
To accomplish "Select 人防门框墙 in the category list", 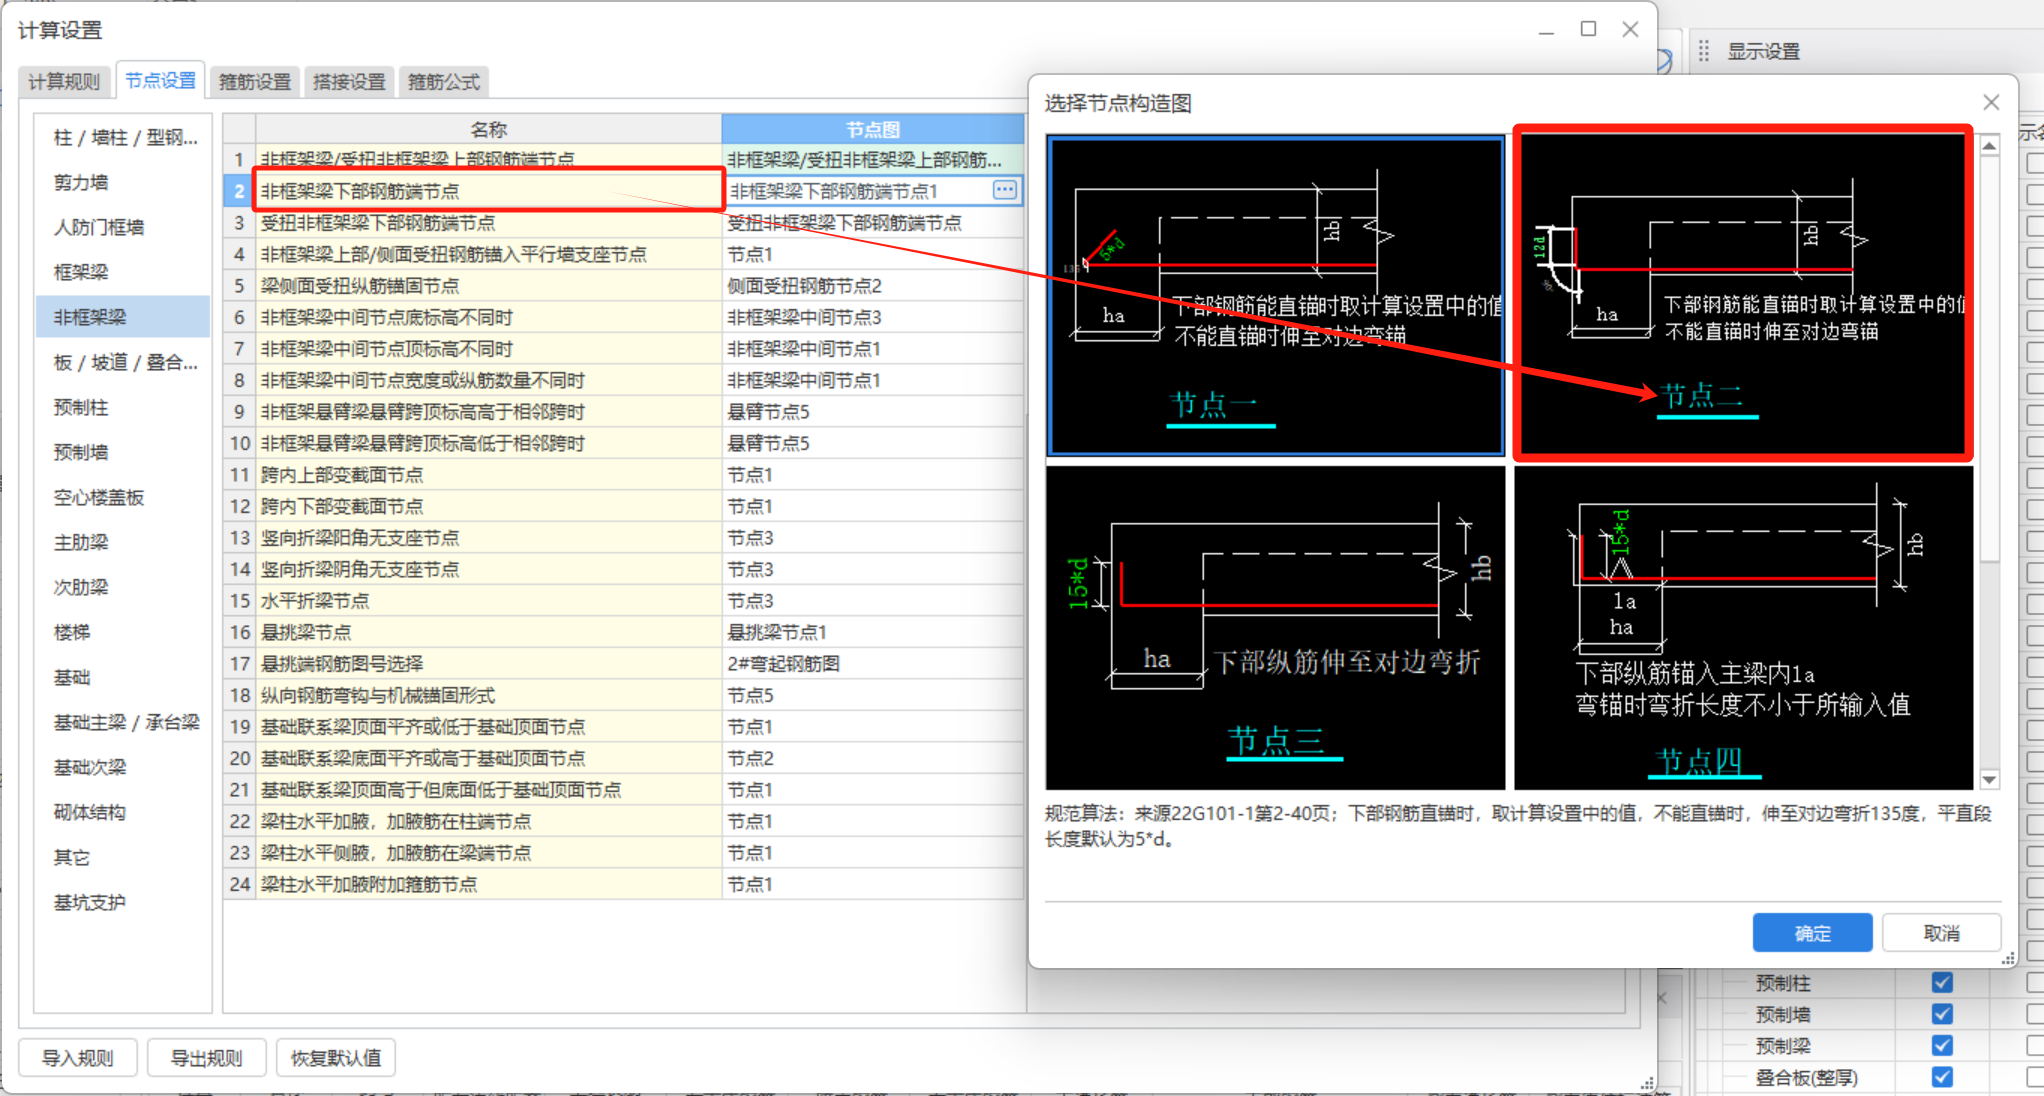I will pos(124,227).
